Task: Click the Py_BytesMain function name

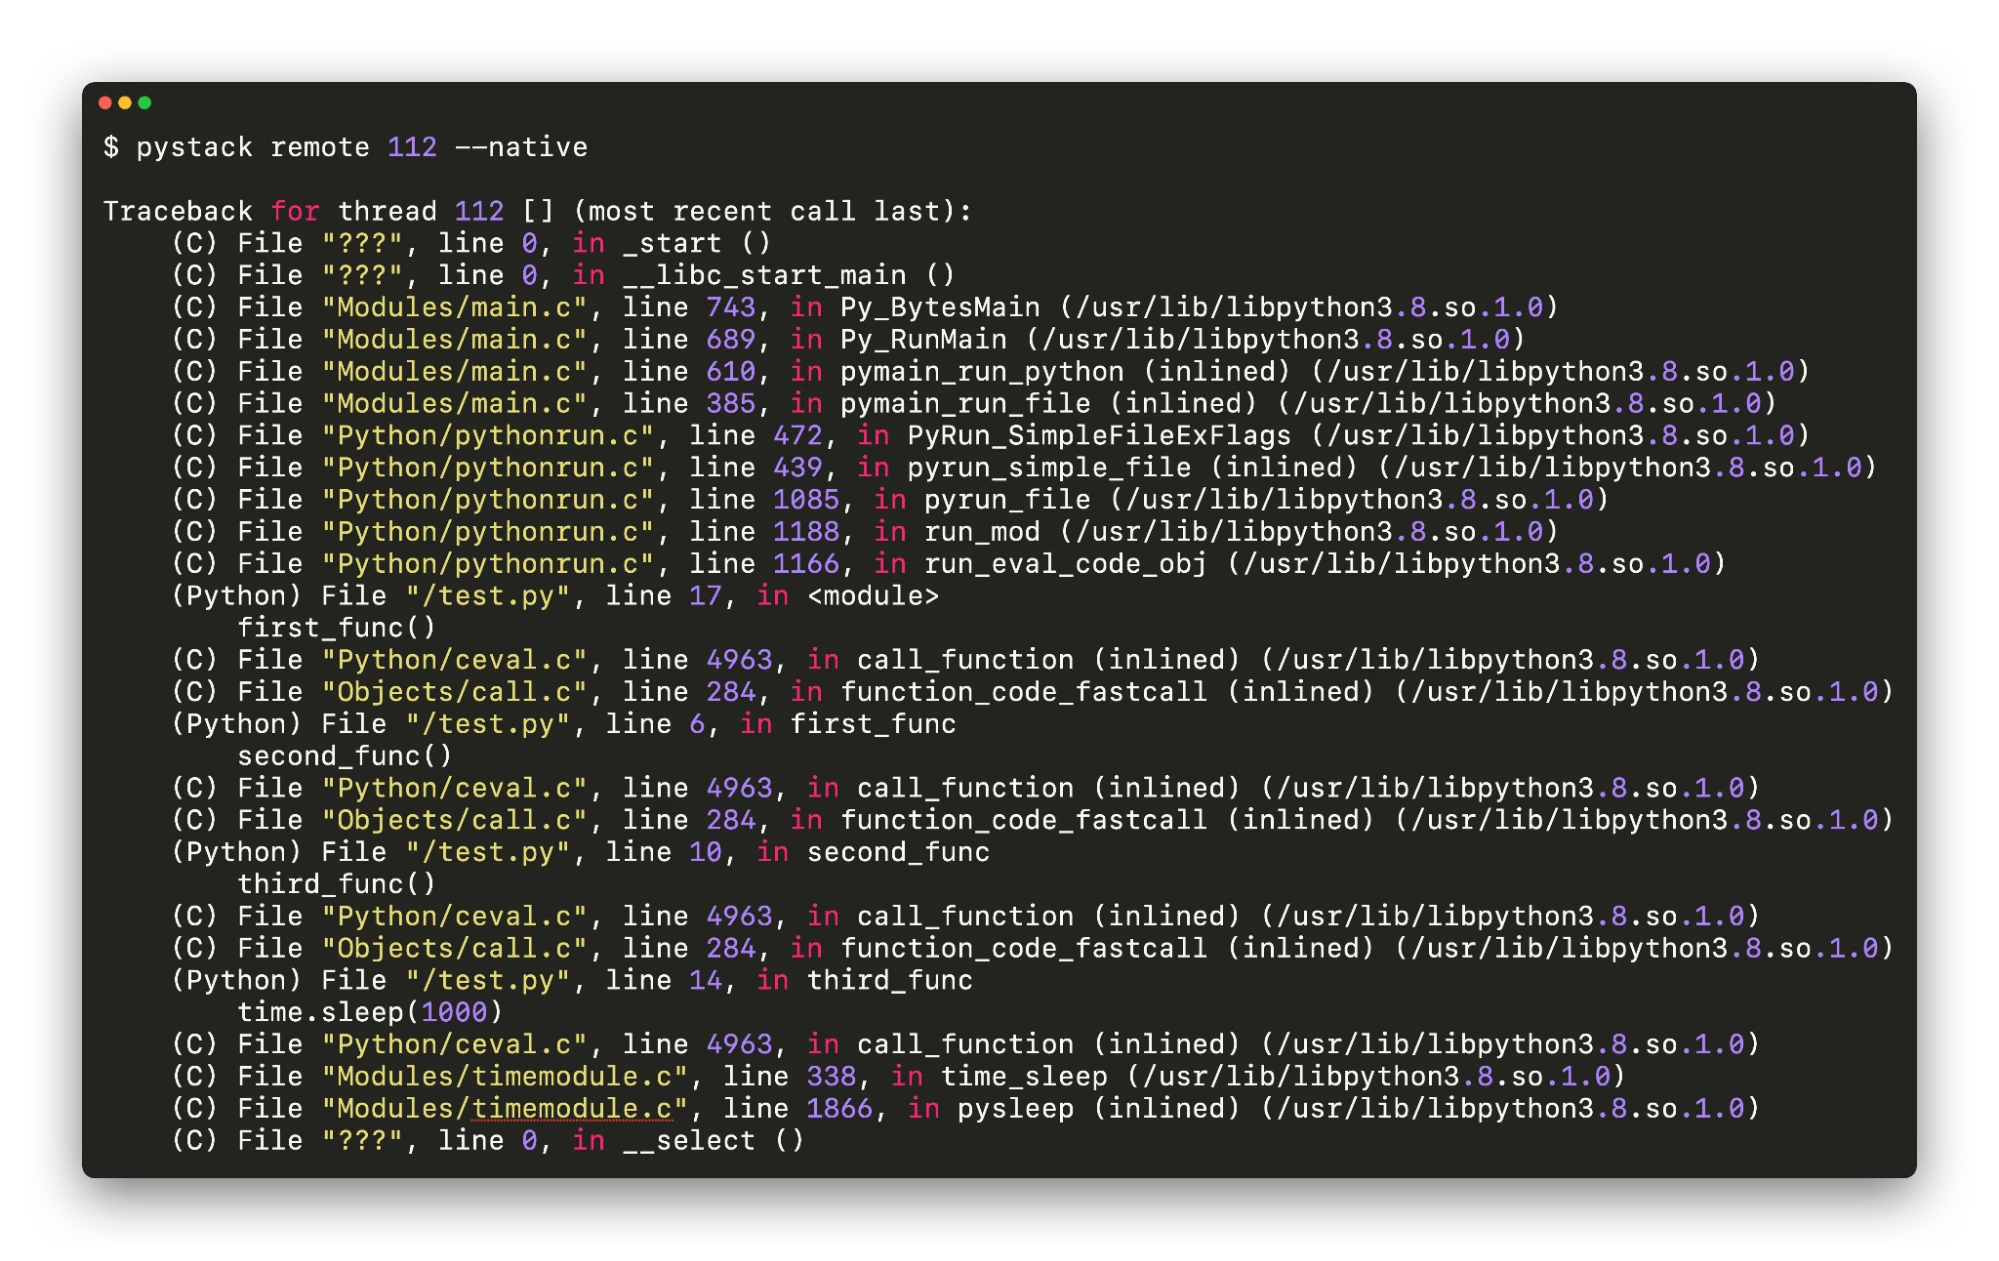Action: (x=939, y=307)
